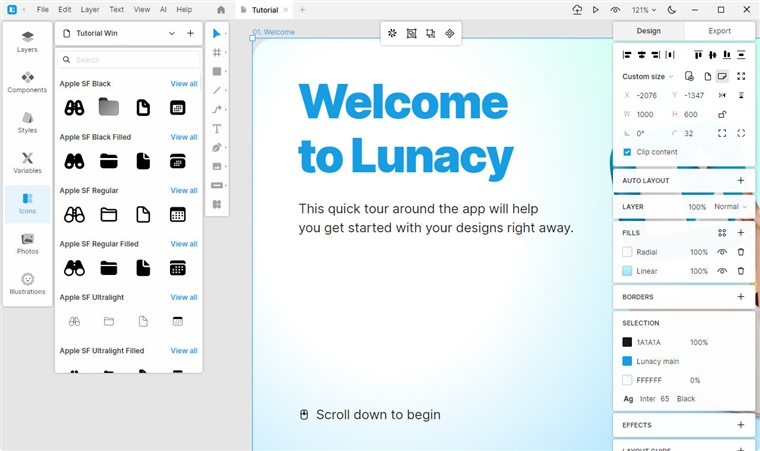Switch to the Export tab
This screenshot has width=760, height=451.
719,31
